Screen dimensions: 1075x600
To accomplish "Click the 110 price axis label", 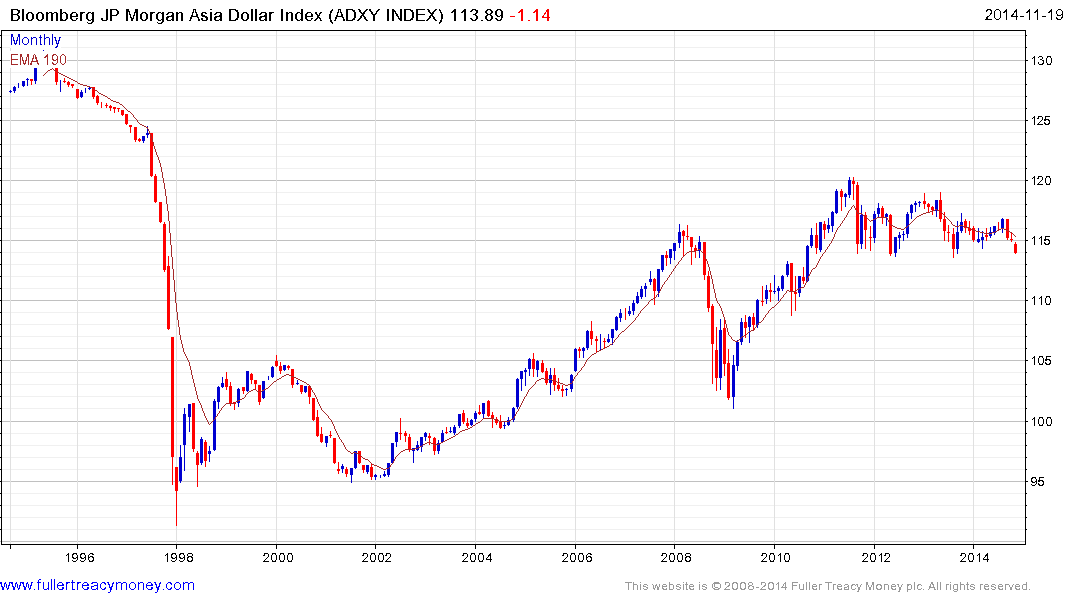I will pyautogui.click(x=1042, y=301).
